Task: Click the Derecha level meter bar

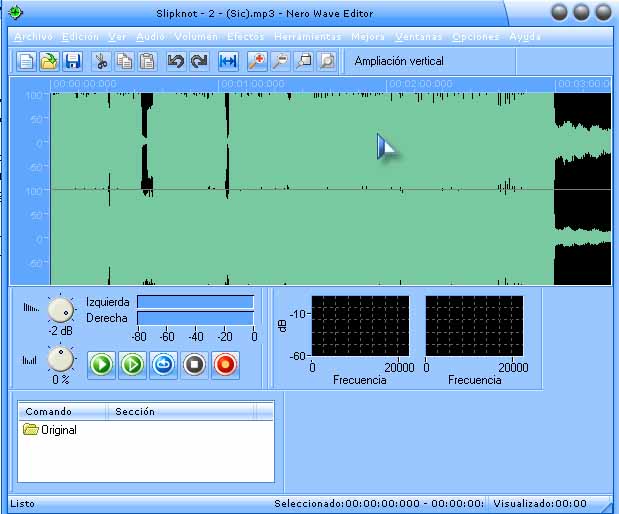Action: (x=195, y=318)
